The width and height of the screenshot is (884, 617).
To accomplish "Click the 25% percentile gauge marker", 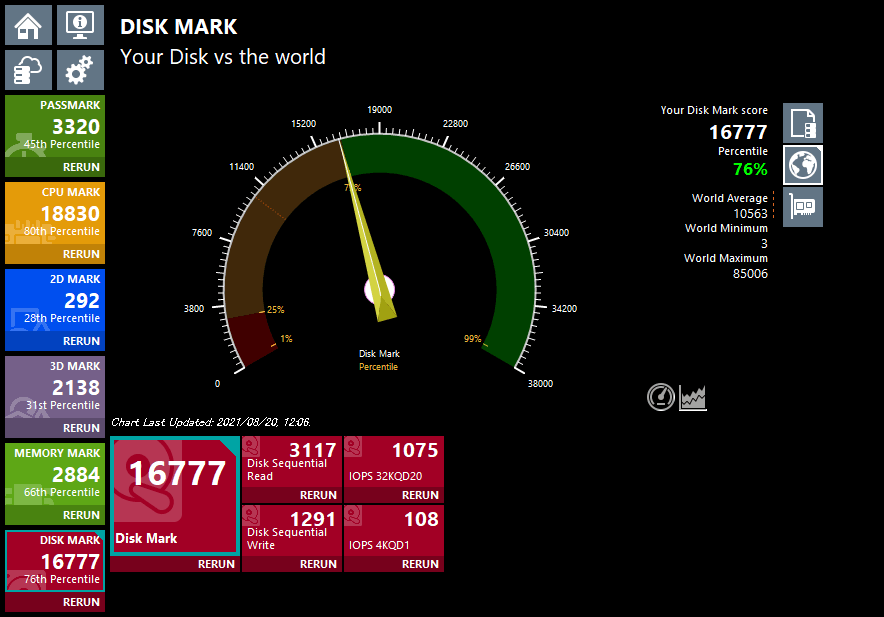I will pyautogui.click(x=276, y=310).
